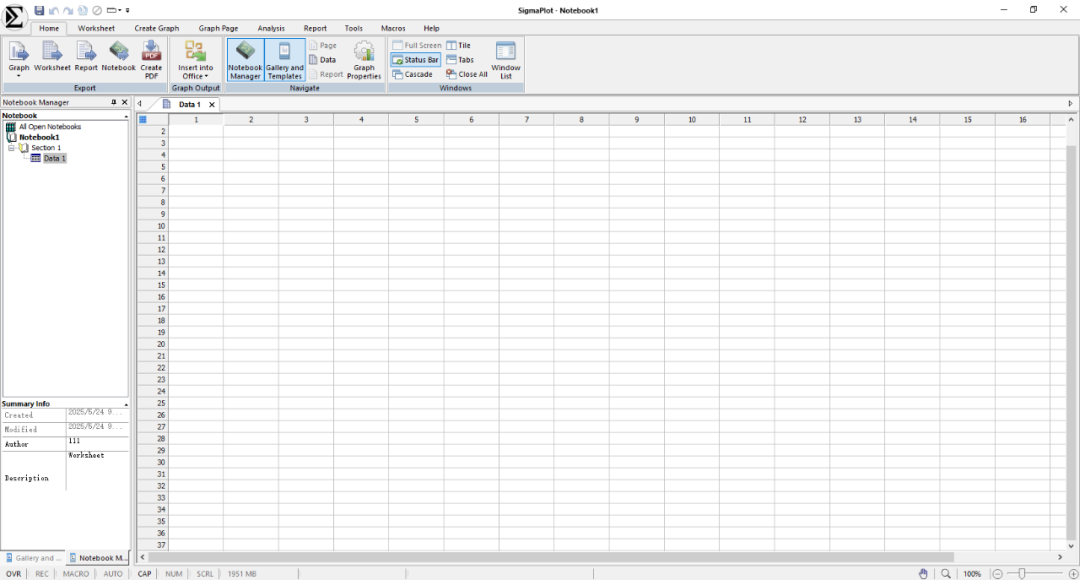The width and height of the screenshot is (1080, 580).
Task: Select the hand pan tool in status bar
Action: pos(923,574)
